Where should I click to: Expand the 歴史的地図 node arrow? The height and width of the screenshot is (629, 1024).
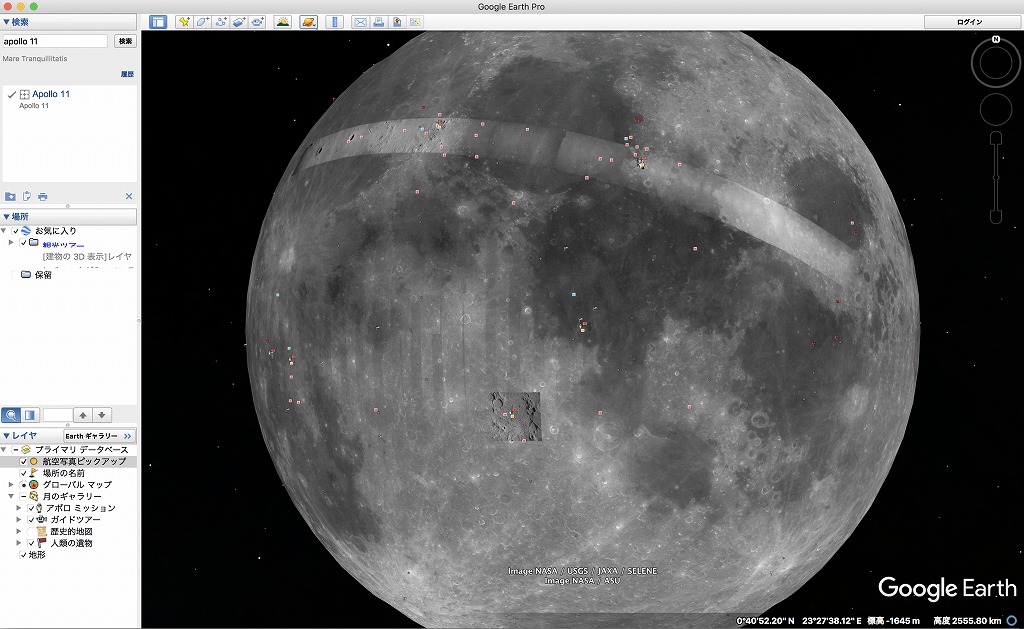(18, 532)
